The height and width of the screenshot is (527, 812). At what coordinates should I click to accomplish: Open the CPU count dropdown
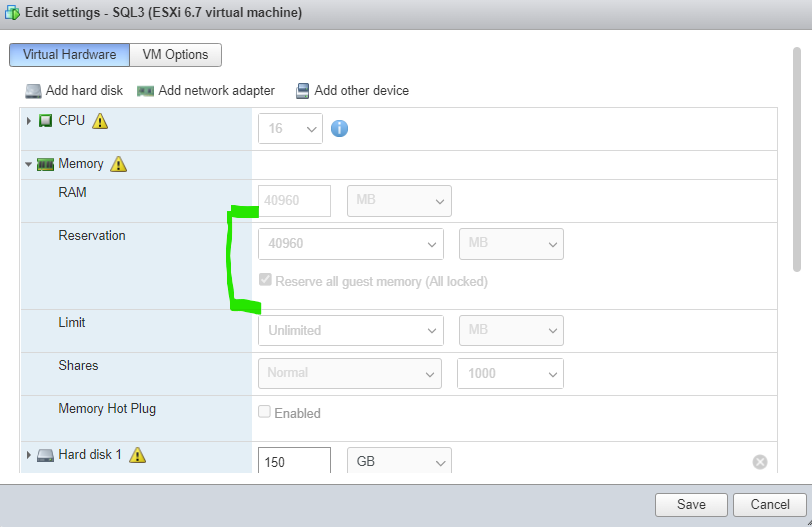click(x=290, y=128)
